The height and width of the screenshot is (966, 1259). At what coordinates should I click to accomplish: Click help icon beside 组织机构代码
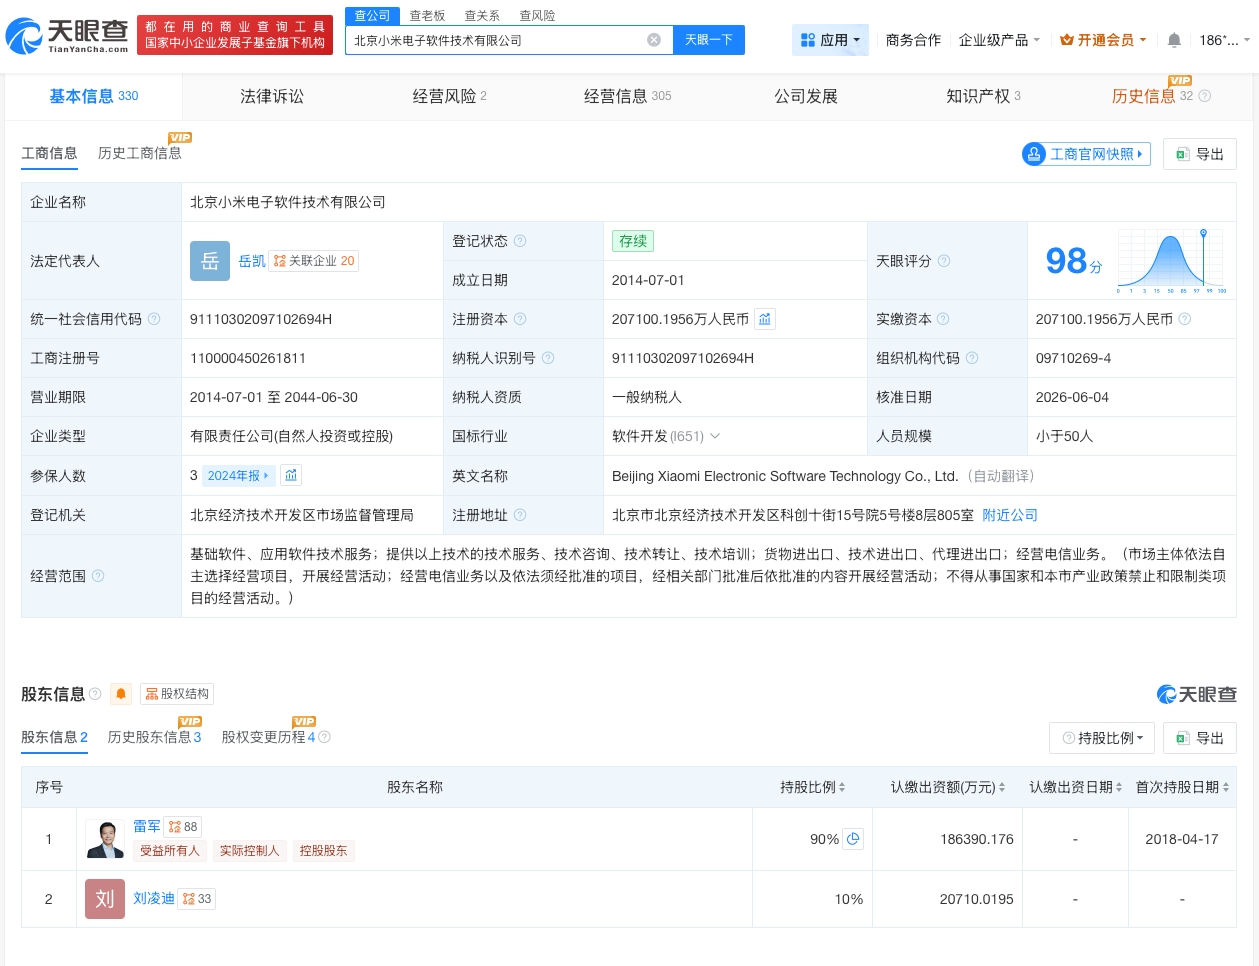click(x=972, y=358)
